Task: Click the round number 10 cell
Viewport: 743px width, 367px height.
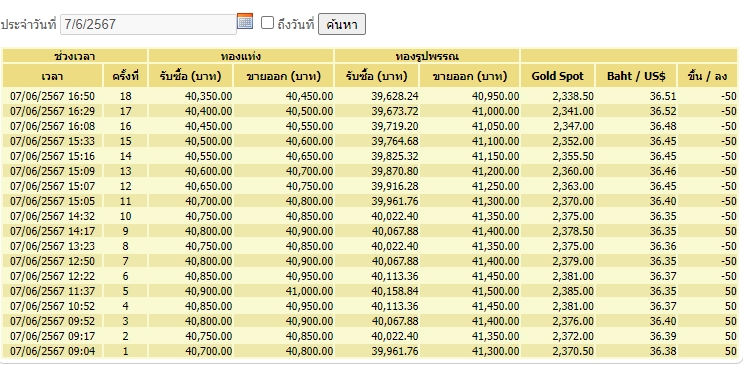Action: (126, 216)
